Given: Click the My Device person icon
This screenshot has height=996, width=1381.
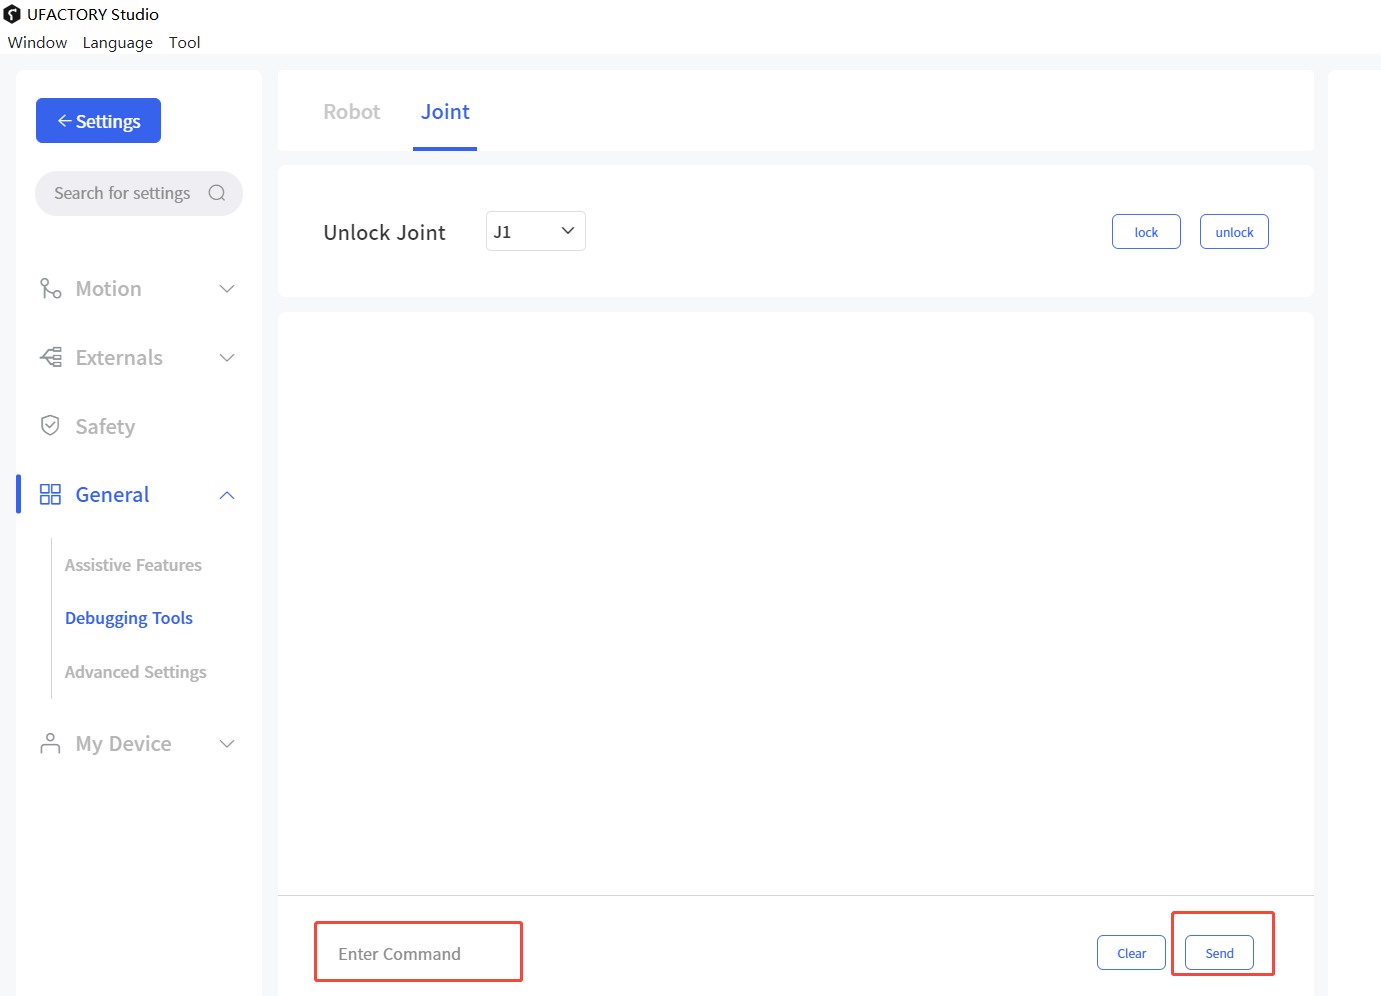Looking at the screenshot, I should (50, 743).
